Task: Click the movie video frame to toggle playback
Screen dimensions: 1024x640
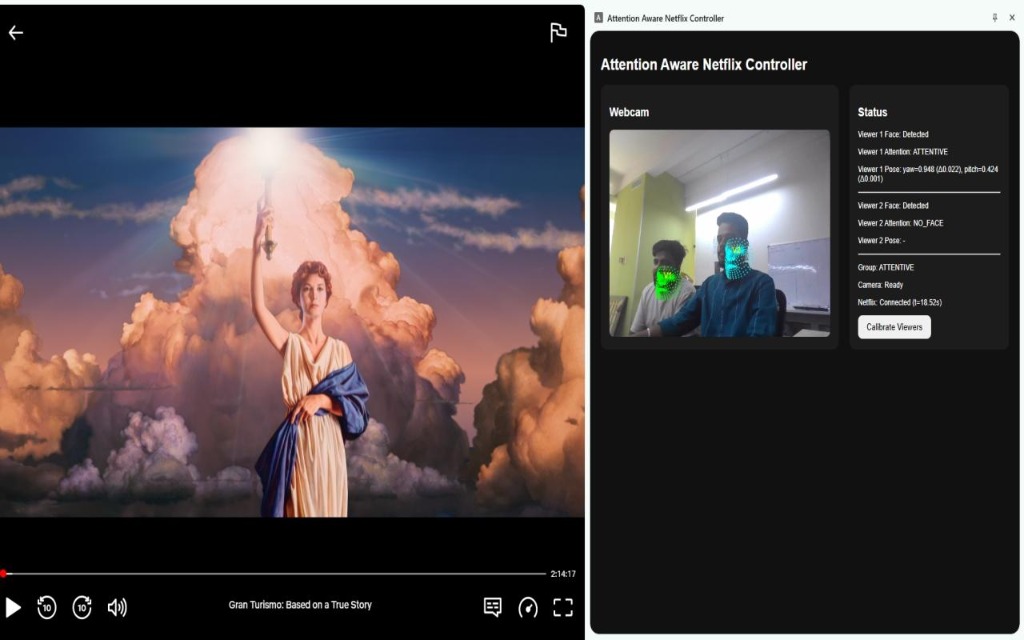Action: click(x=292, y=322)
